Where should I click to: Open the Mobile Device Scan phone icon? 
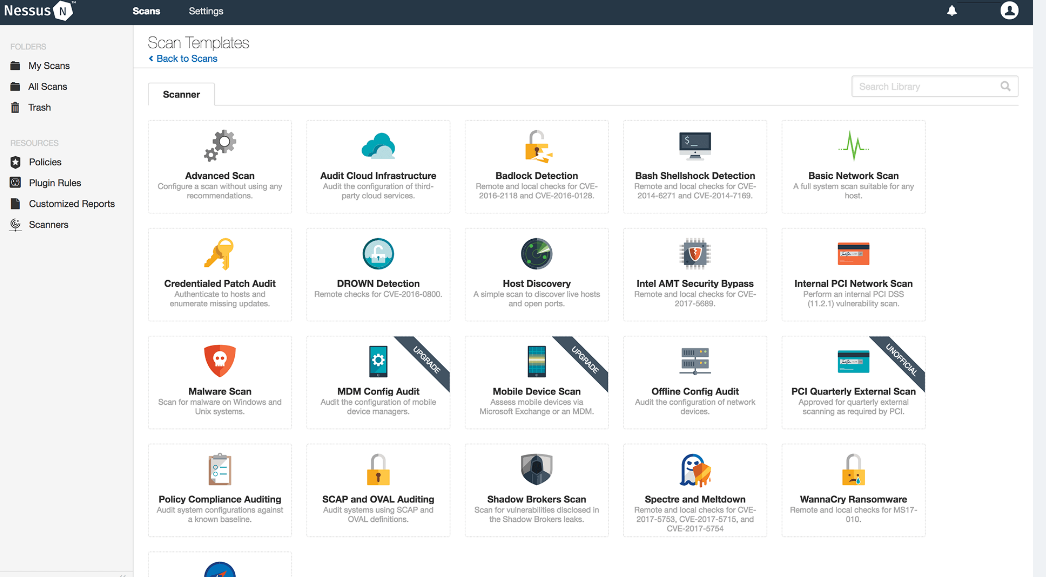click(537, 362)
